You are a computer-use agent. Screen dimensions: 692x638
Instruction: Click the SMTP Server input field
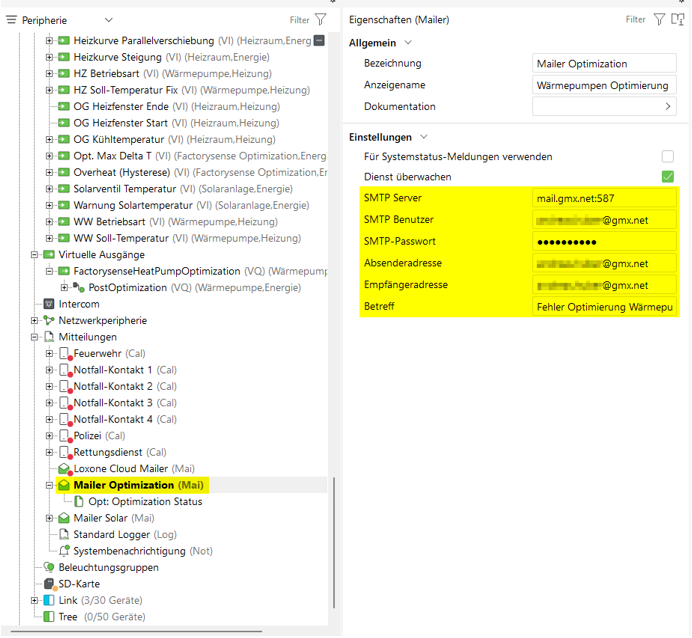click(x=604, y=198)
